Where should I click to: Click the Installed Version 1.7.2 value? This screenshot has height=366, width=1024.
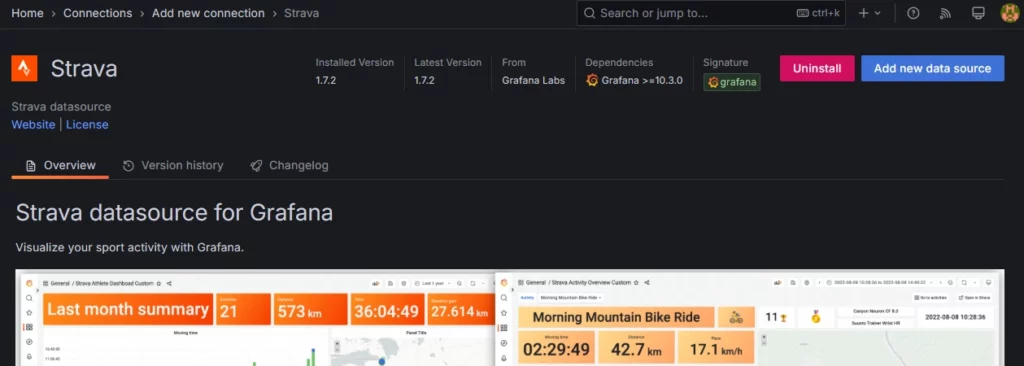tap(325, 80)
